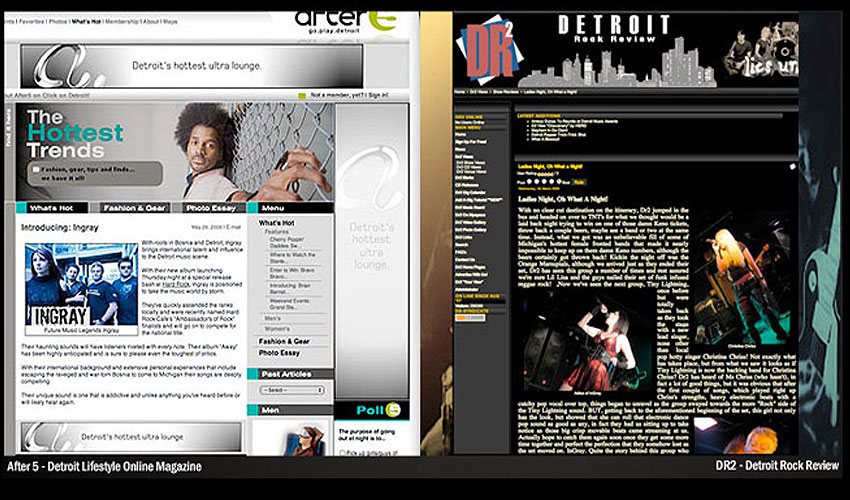Screen dimensions: 850x500
Task: Click Membership in top navigation
Action: (122, 22)
